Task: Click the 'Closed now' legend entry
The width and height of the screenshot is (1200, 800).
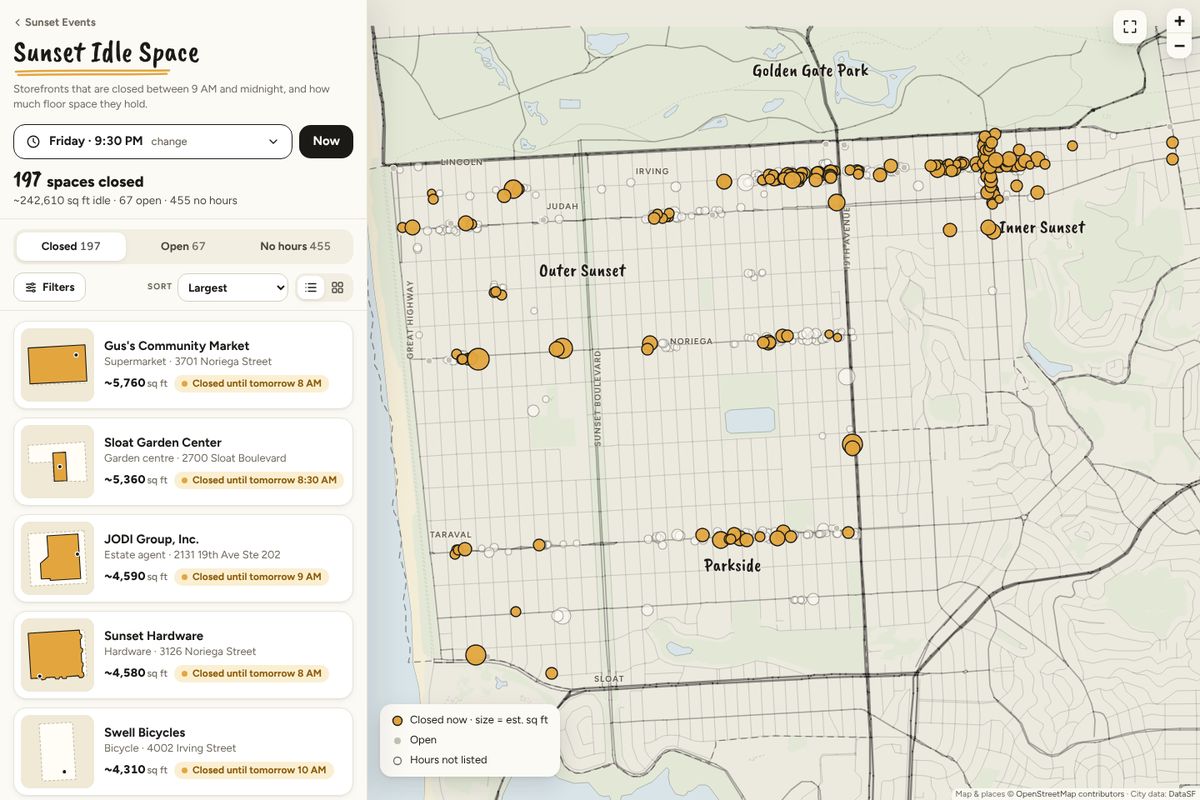Action: click(470, 720)
